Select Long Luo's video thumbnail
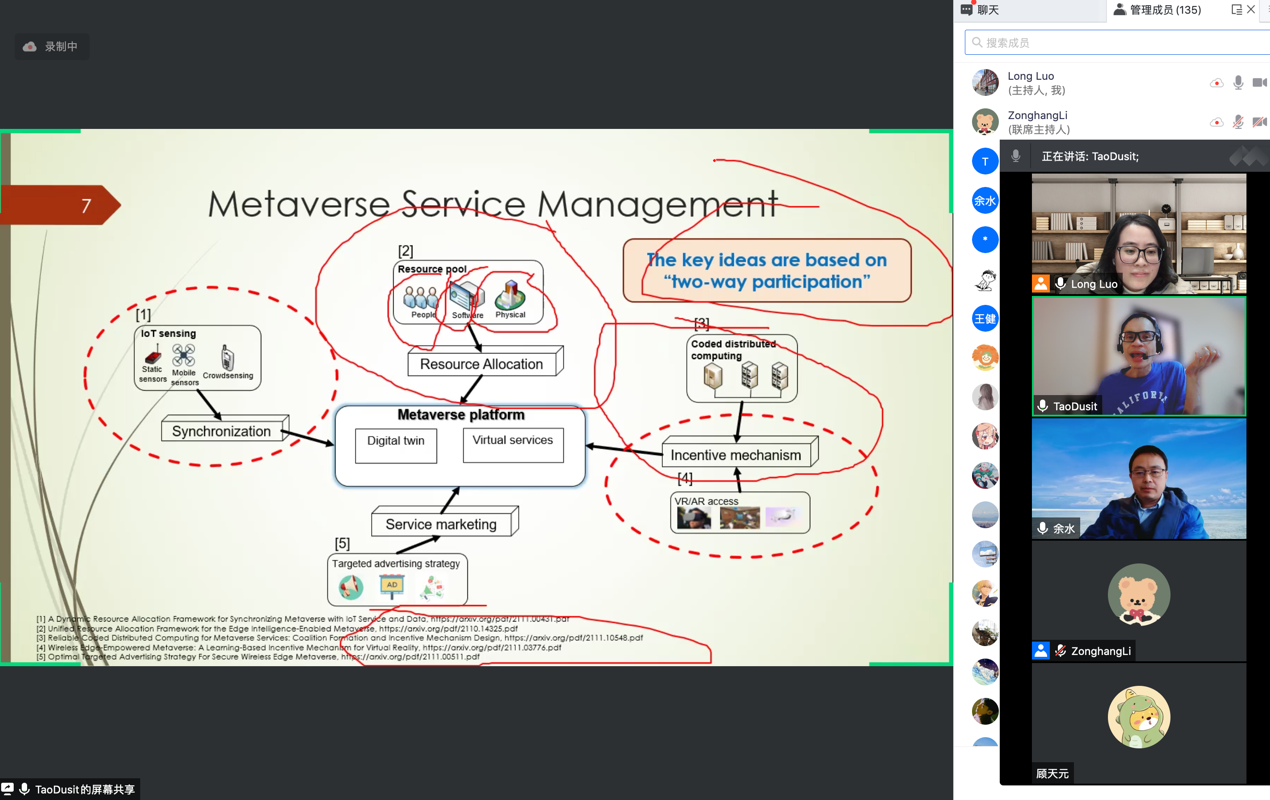1270x800 pixels. pos(1138,233)
